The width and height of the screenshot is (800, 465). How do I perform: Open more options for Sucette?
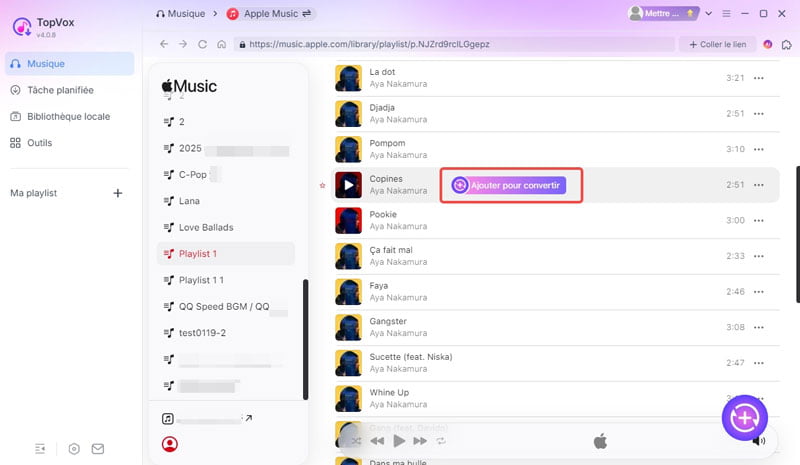click(759, 363)
